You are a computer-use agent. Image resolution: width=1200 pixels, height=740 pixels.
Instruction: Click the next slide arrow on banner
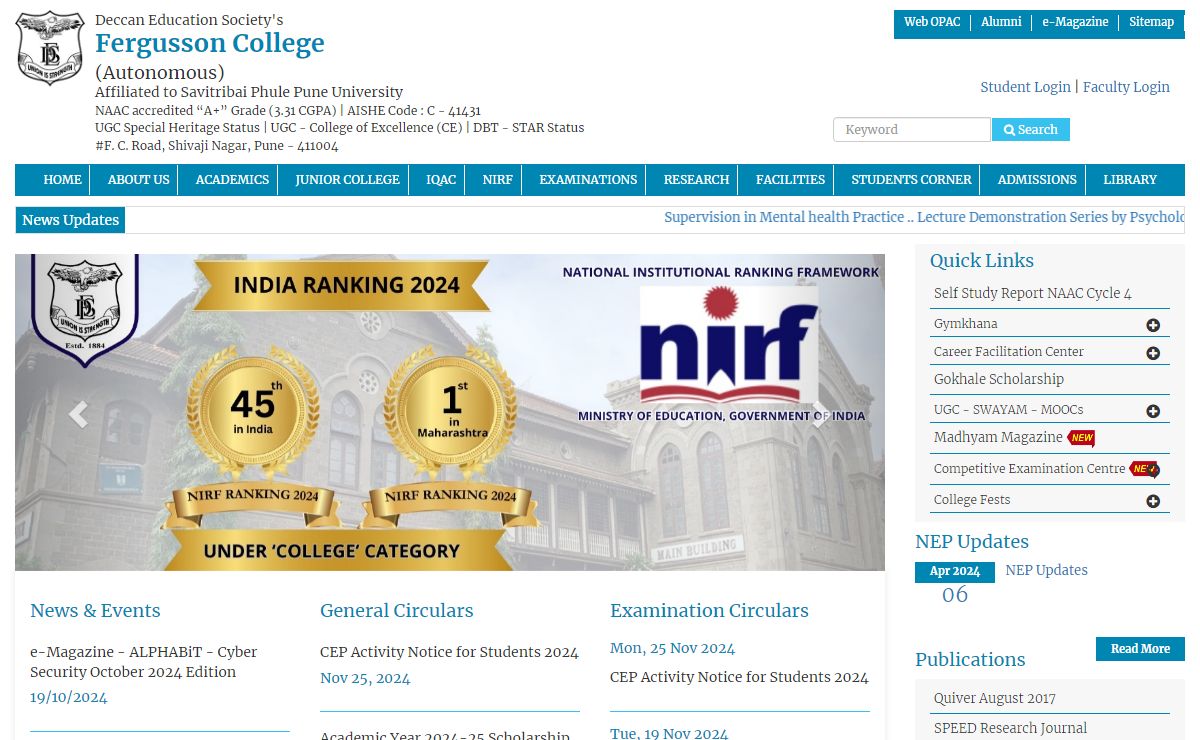[x=820, y=413]
